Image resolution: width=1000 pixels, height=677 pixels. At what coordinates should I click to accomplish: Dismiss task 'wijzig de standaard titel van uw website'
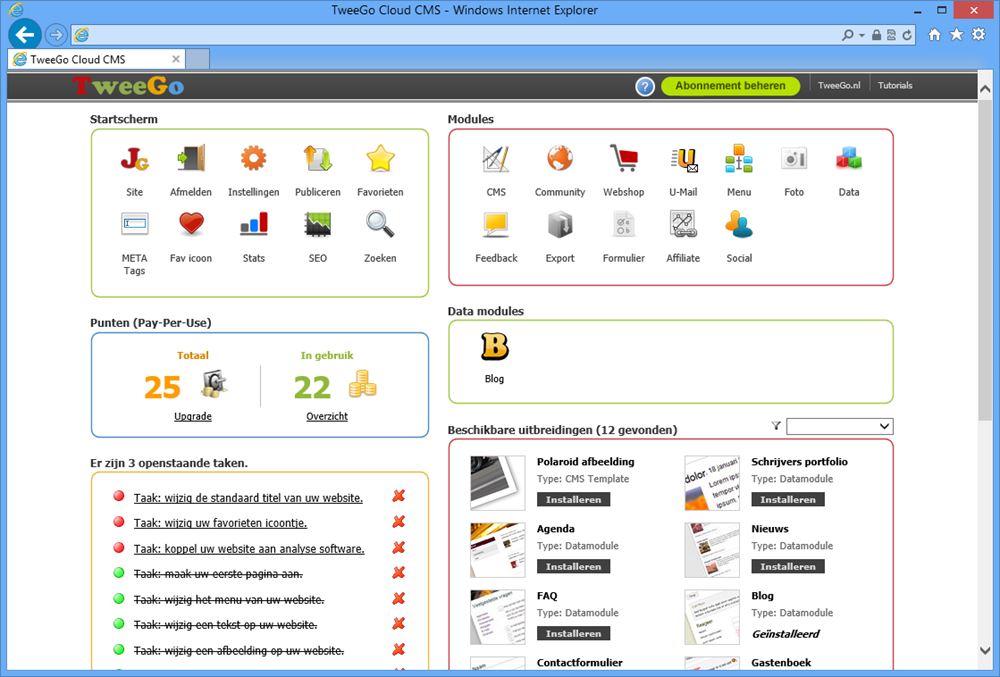[x=399, y=496]
